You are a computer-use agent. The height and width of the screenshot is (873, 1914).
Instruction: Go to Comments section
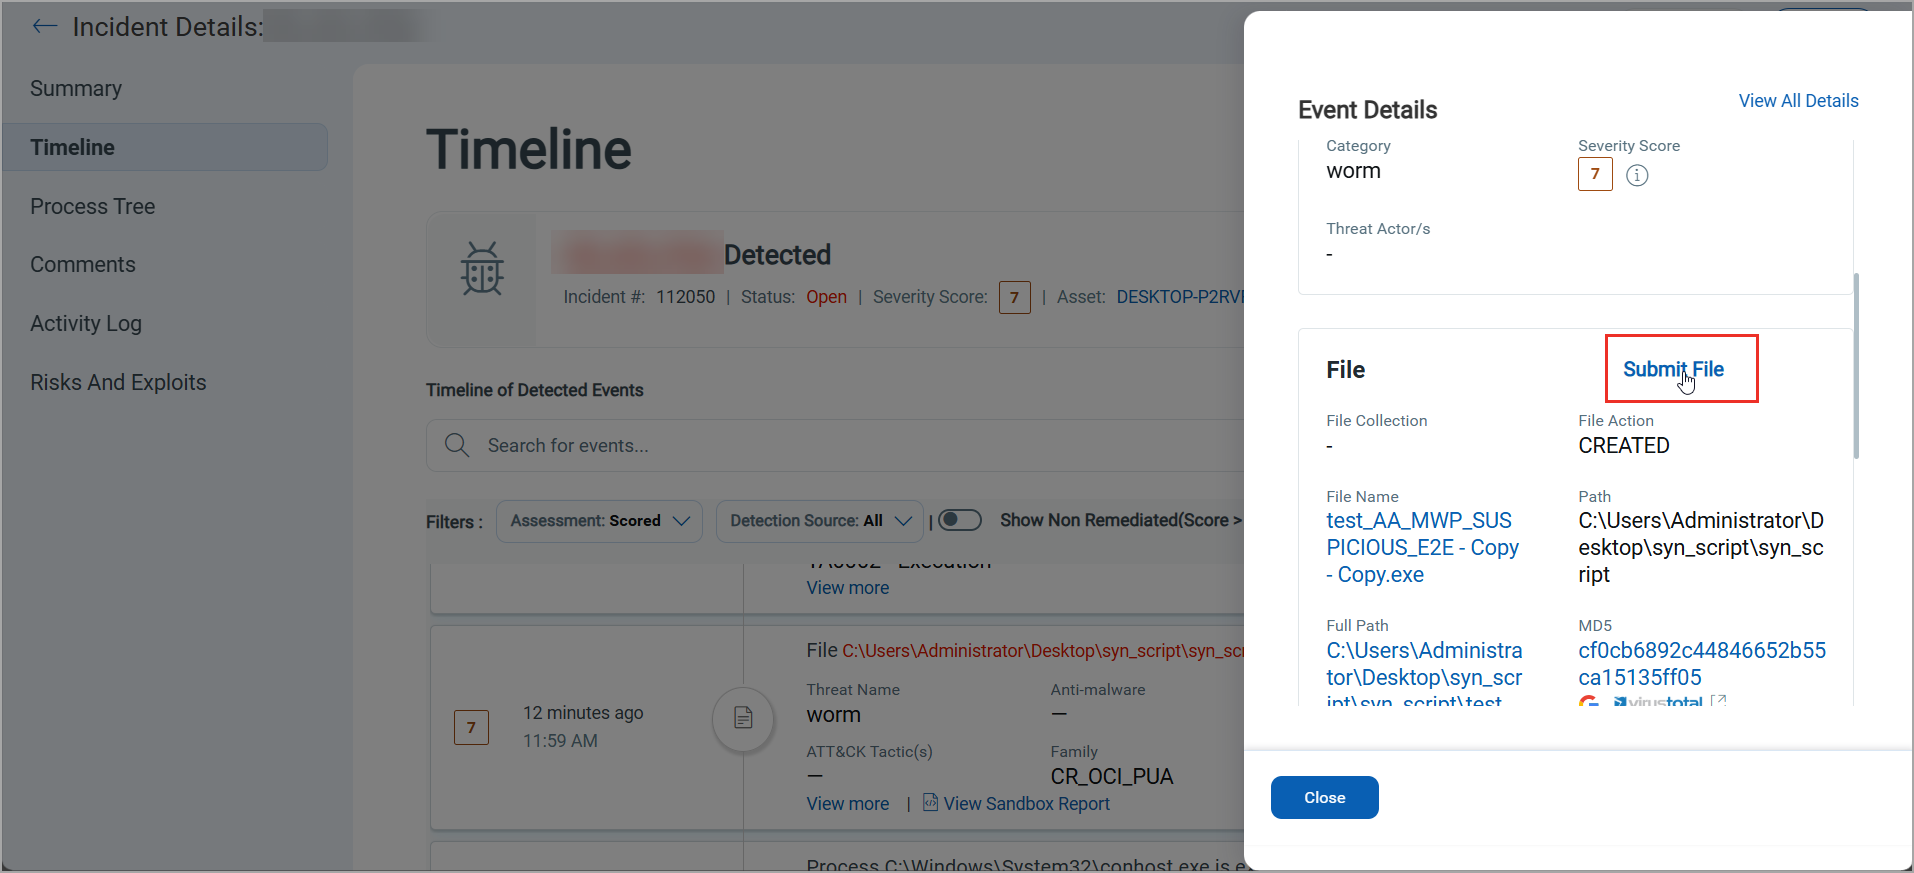pyautogui.click(x=83, y=264)
